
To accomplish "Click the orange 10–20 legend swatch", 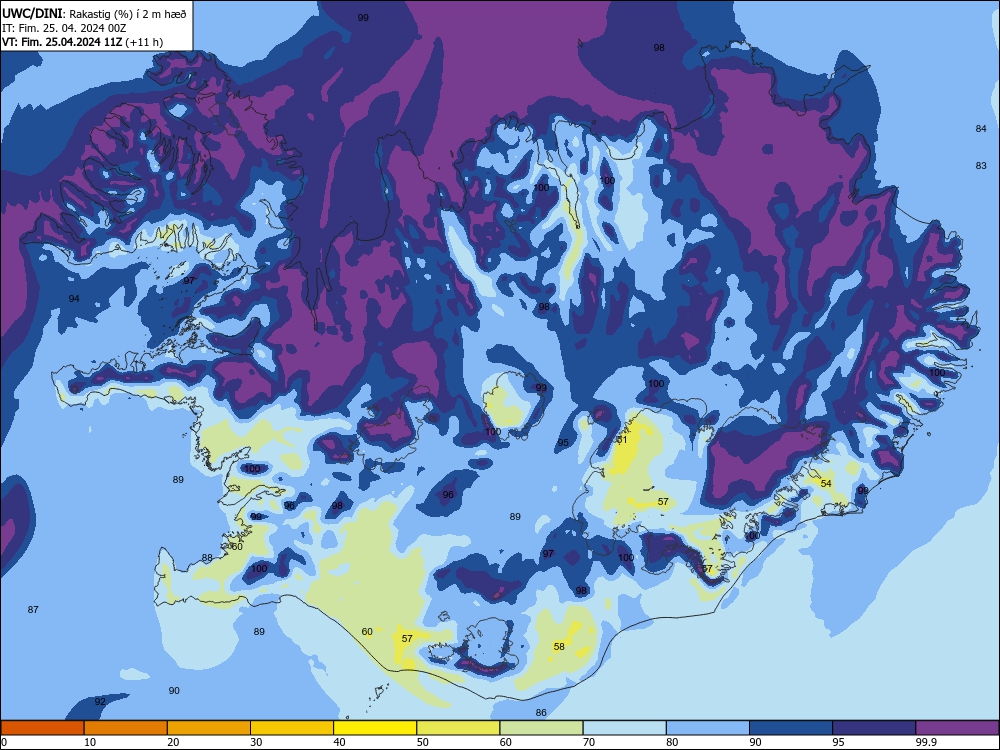I will pyautogui.click(x=126, y=728).
